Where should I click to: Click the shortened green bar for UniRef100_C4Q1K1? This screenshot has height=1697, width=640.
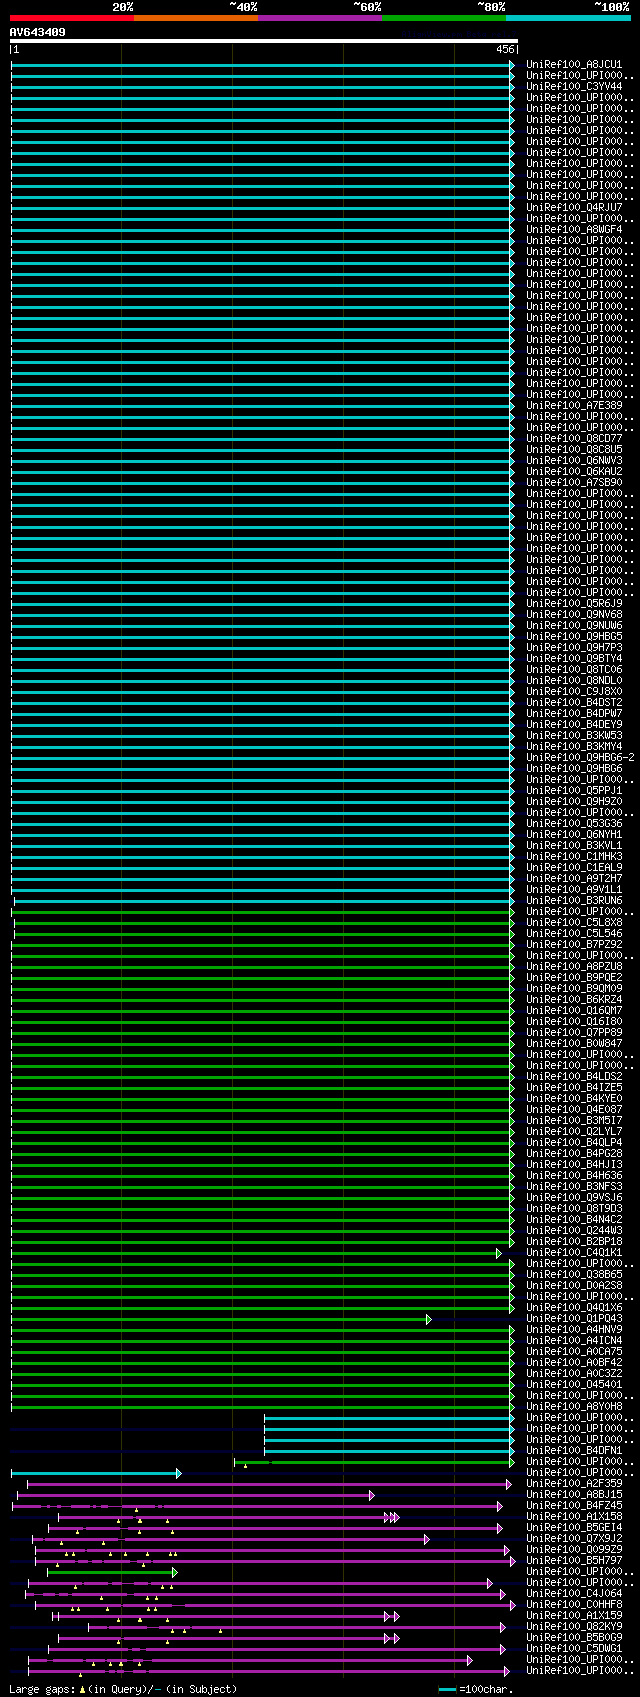(x=256, y=1253)
